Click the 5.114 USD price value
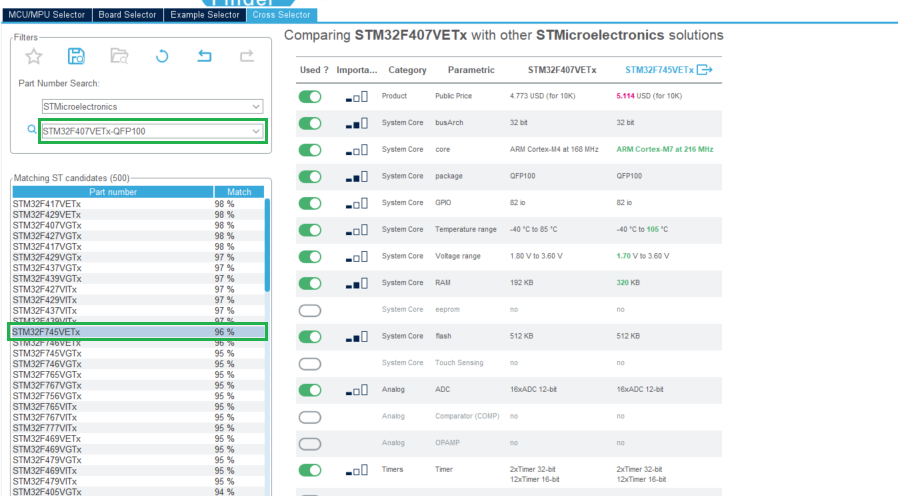This screenshot has width=898, height=496. tap(649, 96)
